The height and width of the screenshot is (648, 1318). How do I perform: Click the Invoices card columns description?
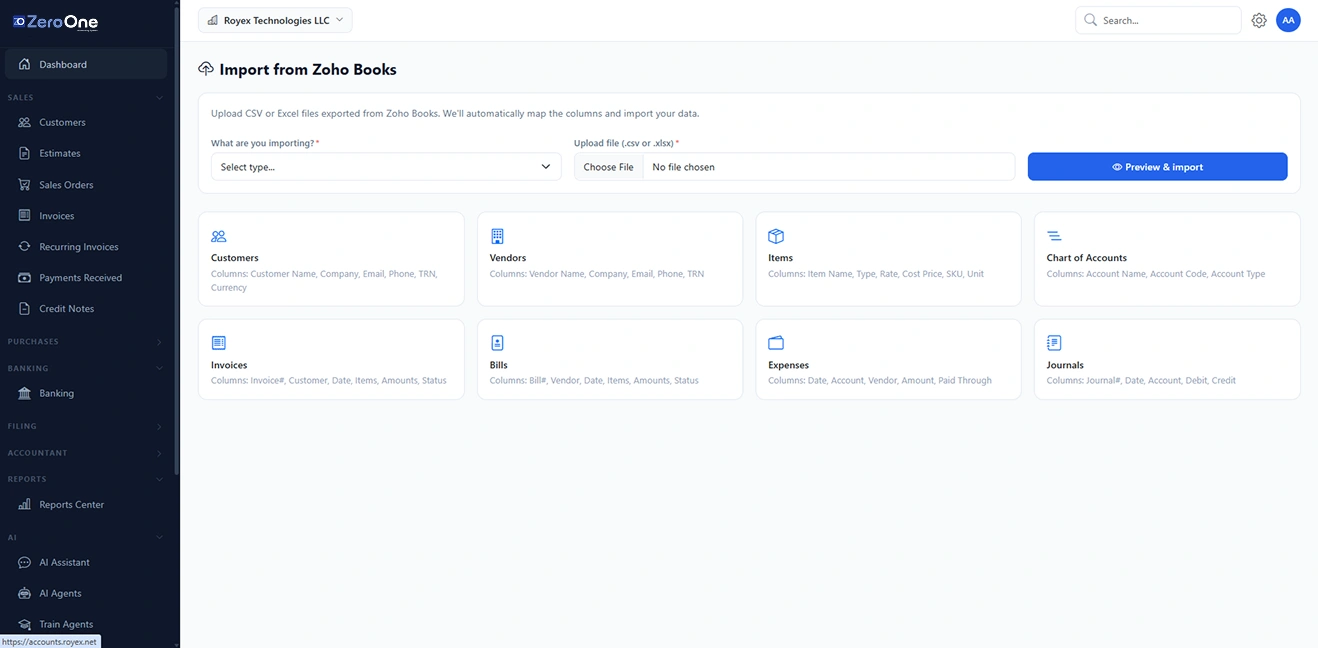[x=329, y=380]
